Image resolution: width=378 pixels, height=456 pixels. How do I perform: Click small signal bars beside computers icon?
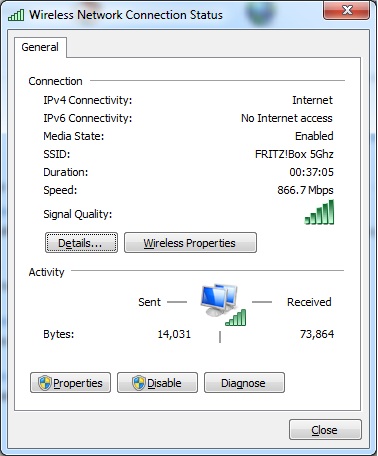(236, 318)
